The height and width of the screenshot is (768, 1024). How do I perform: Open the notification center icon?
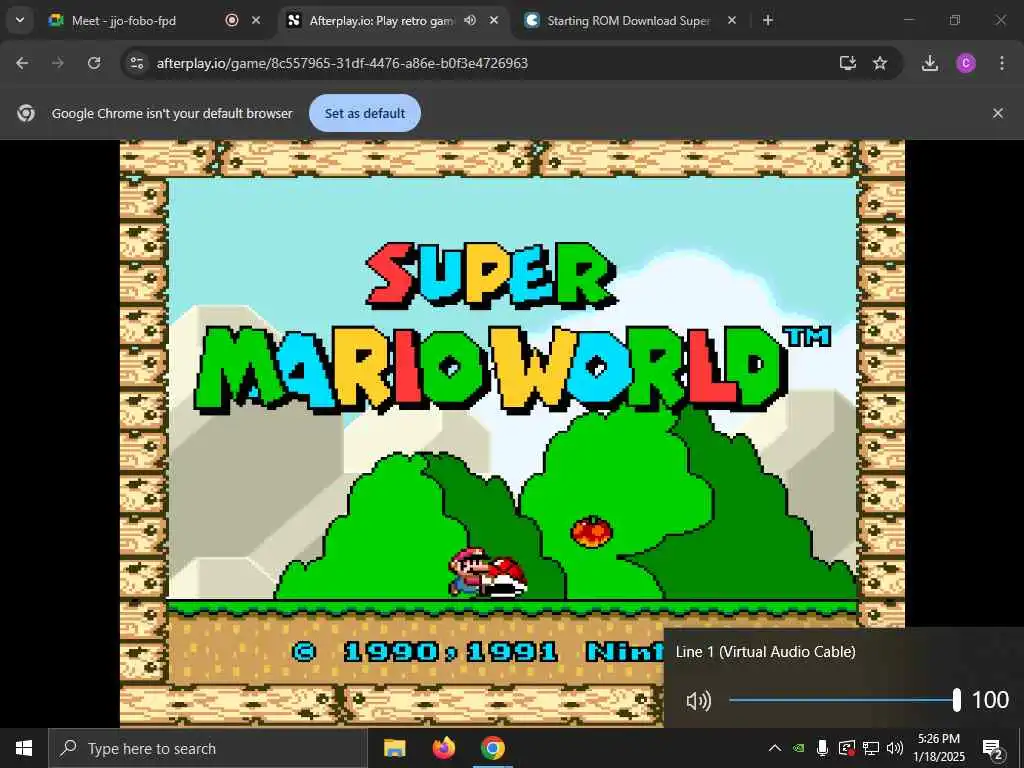(993, 748)
